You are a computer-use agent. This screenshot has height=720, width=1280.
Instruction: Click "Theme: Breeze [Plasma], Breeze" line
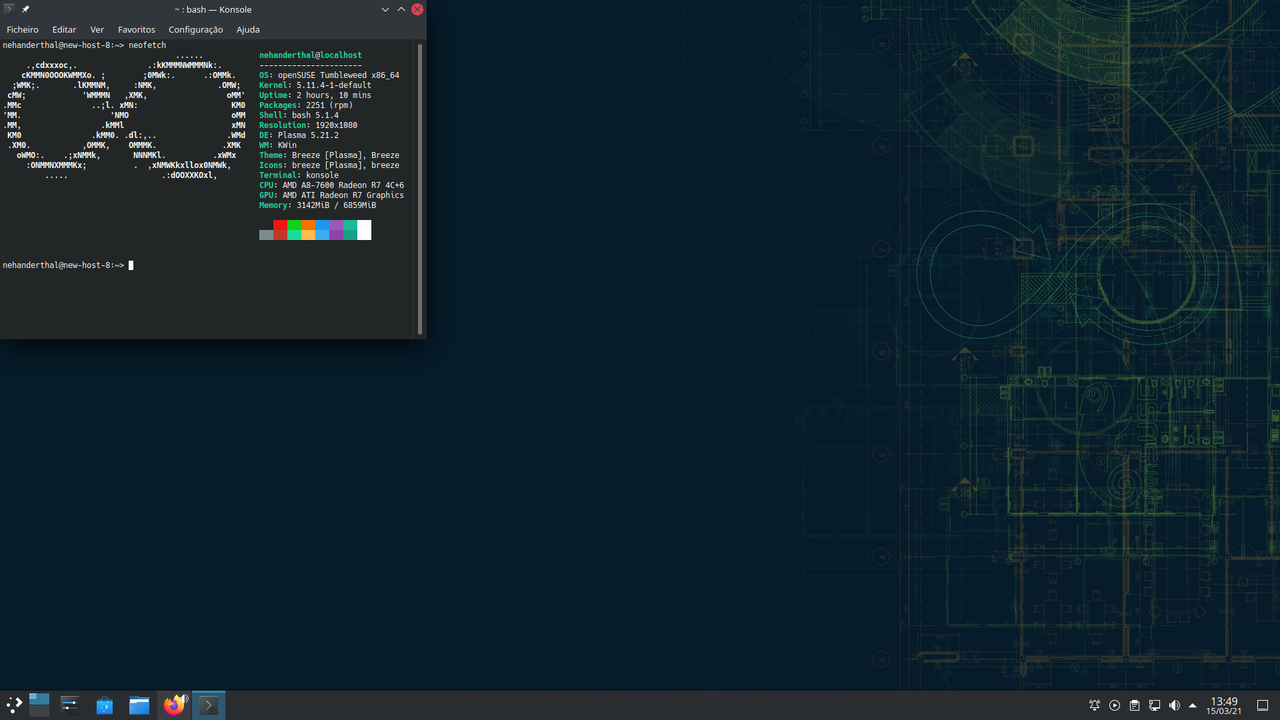tap(329, 155)
